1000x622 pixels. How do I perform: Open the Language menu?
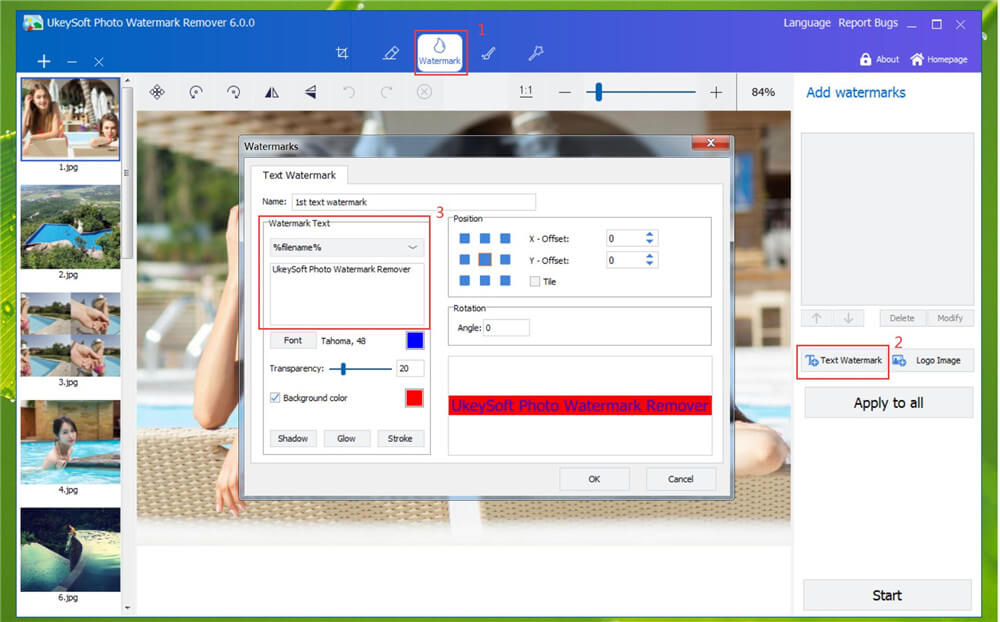tap(806, 23)
